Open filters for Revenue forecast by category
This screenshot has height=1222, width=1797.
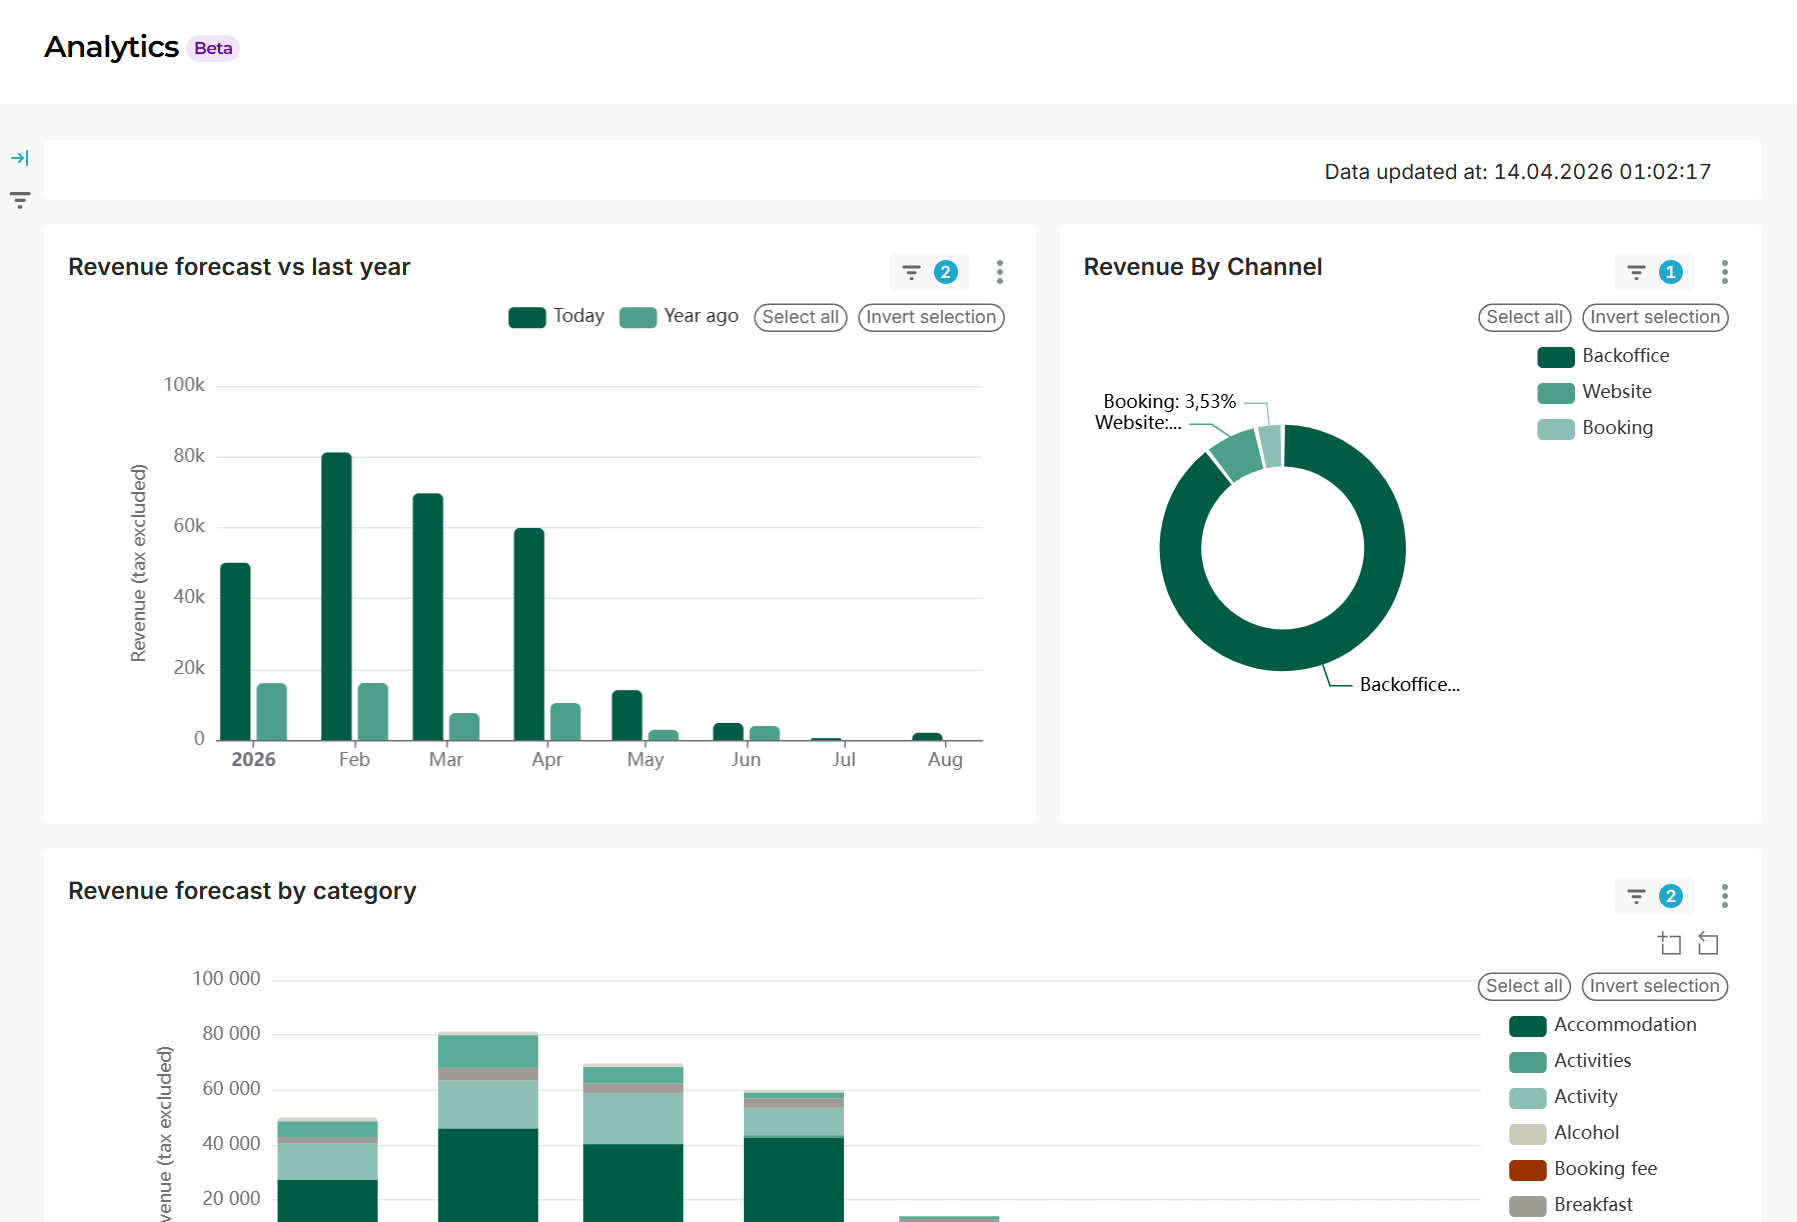click(1654, 896)
